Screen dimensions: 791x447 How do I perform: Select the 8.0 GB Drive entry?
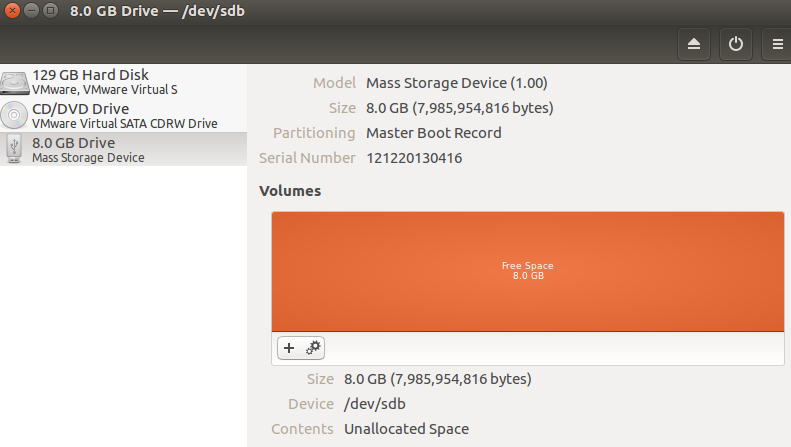point(124,149)
